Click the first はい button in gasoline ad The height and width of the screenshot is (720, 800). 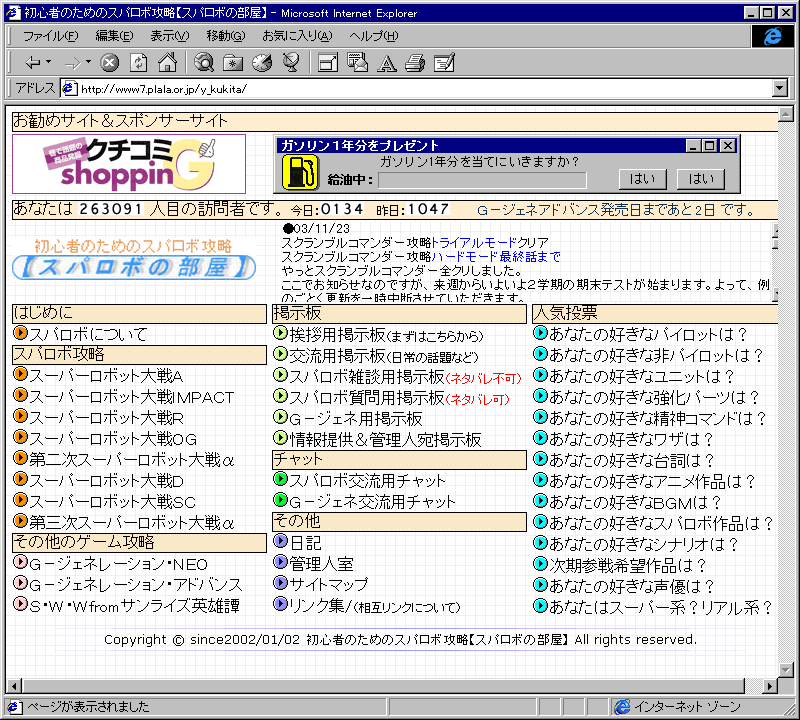[642, 179]
